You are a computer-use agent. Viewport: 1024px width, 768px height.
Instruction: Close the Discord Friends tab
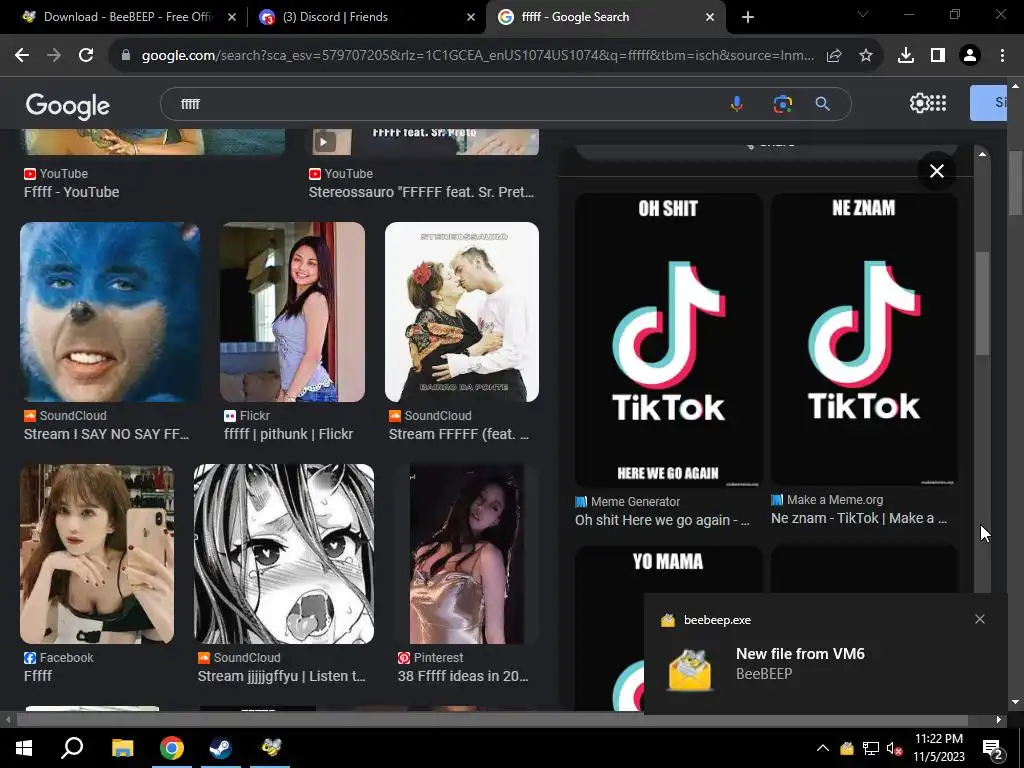pos(471,18)
